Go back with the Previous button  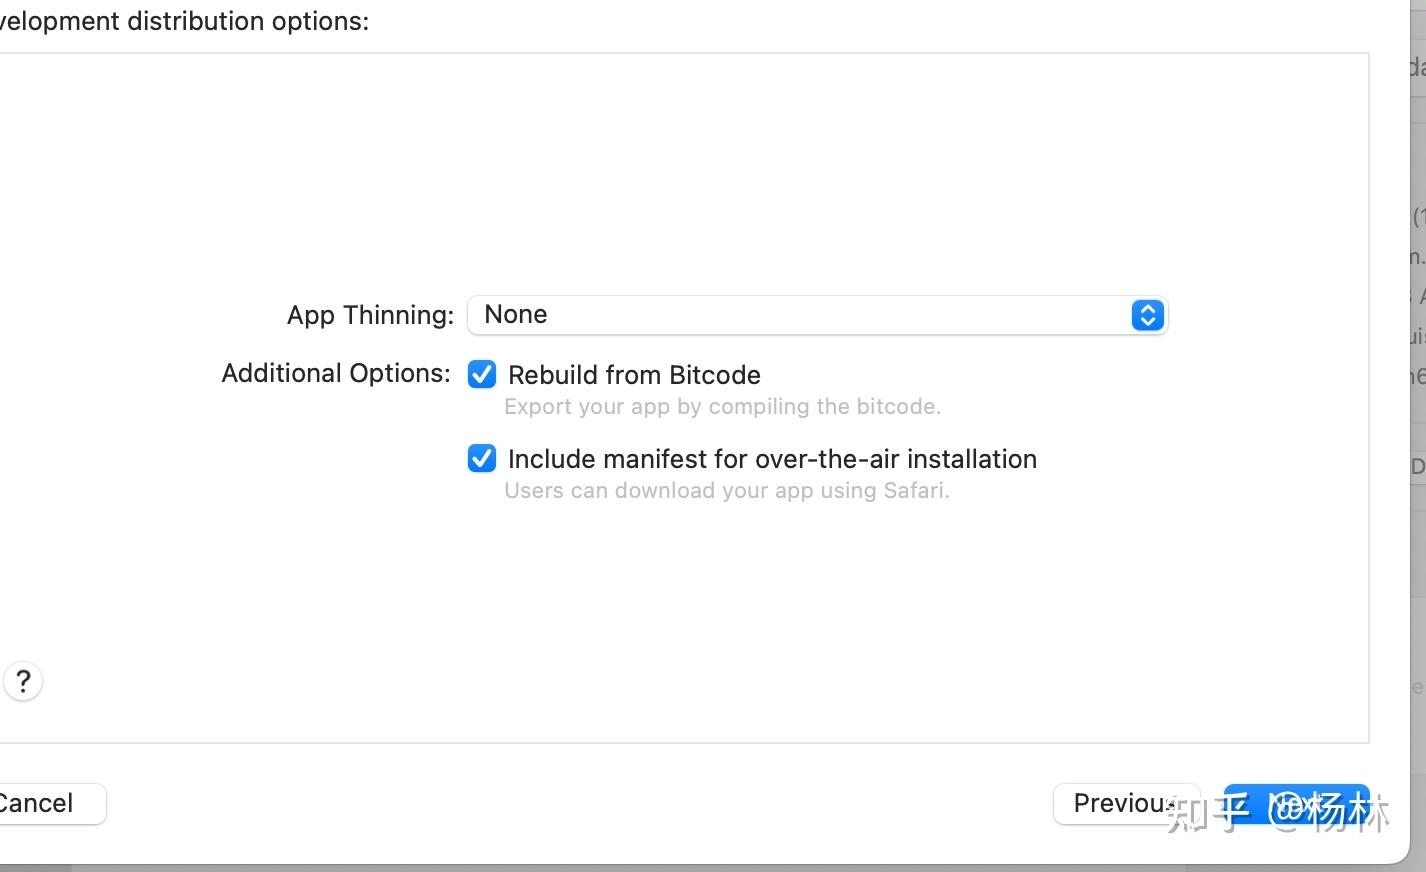(x=1124, y=803)
